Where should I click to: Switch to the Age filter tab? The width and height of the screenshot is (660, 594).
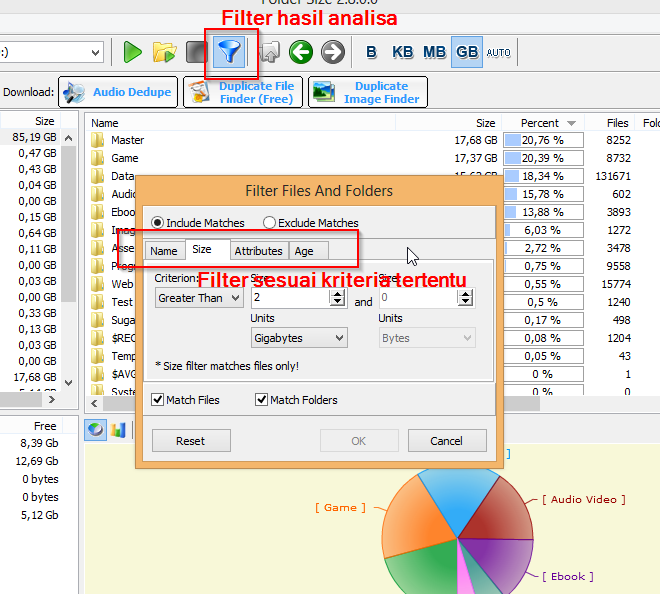304,251
